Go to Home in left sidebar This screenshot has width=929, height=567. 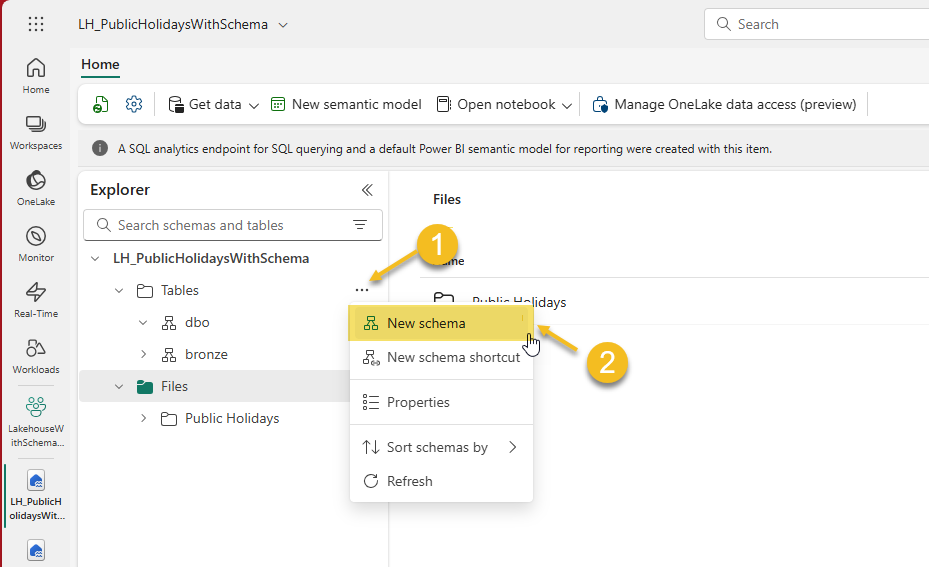[36, 76]
